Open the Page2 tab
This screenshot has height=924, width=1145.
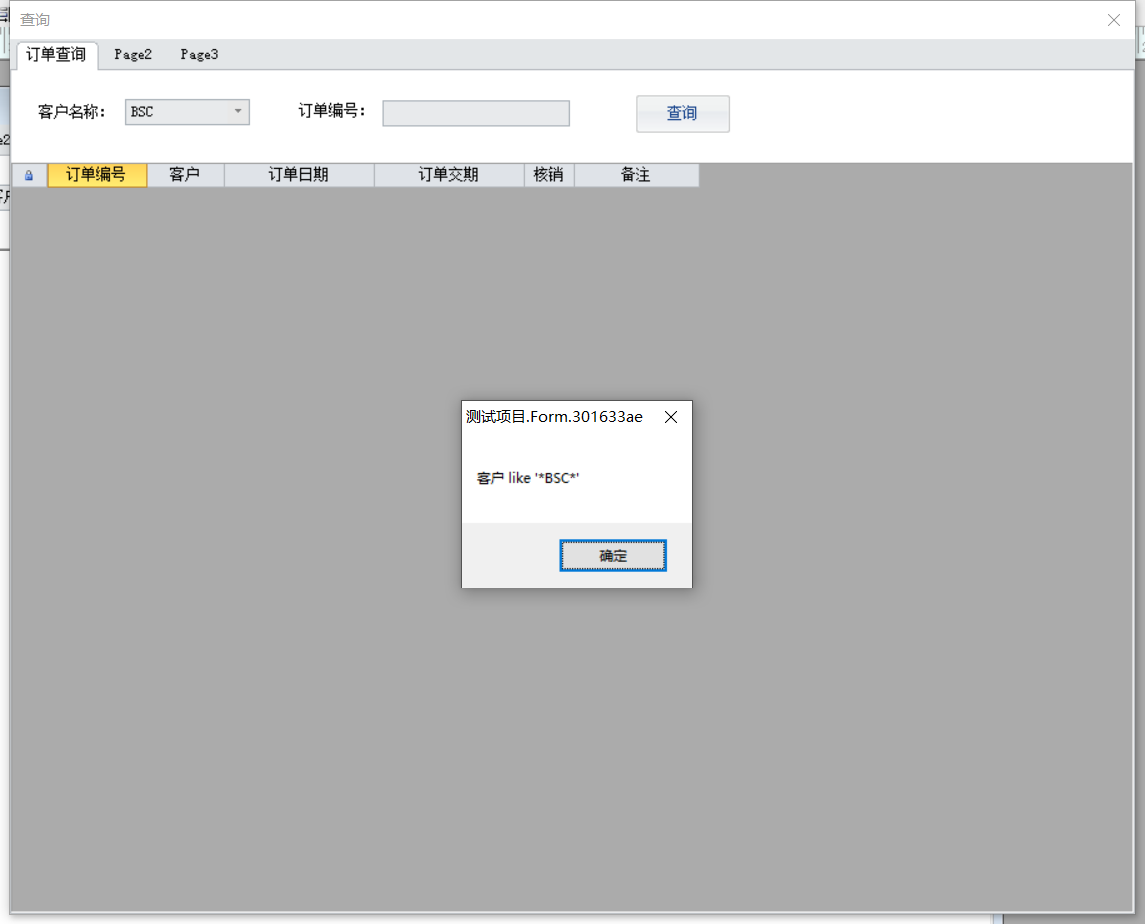click(133, 55)
